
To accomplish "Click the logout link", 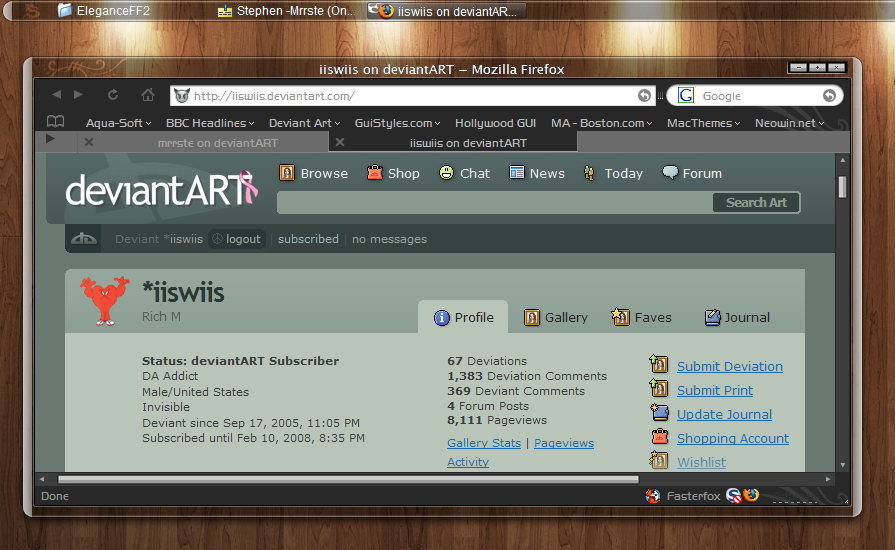I will click(x=237, y=239).
